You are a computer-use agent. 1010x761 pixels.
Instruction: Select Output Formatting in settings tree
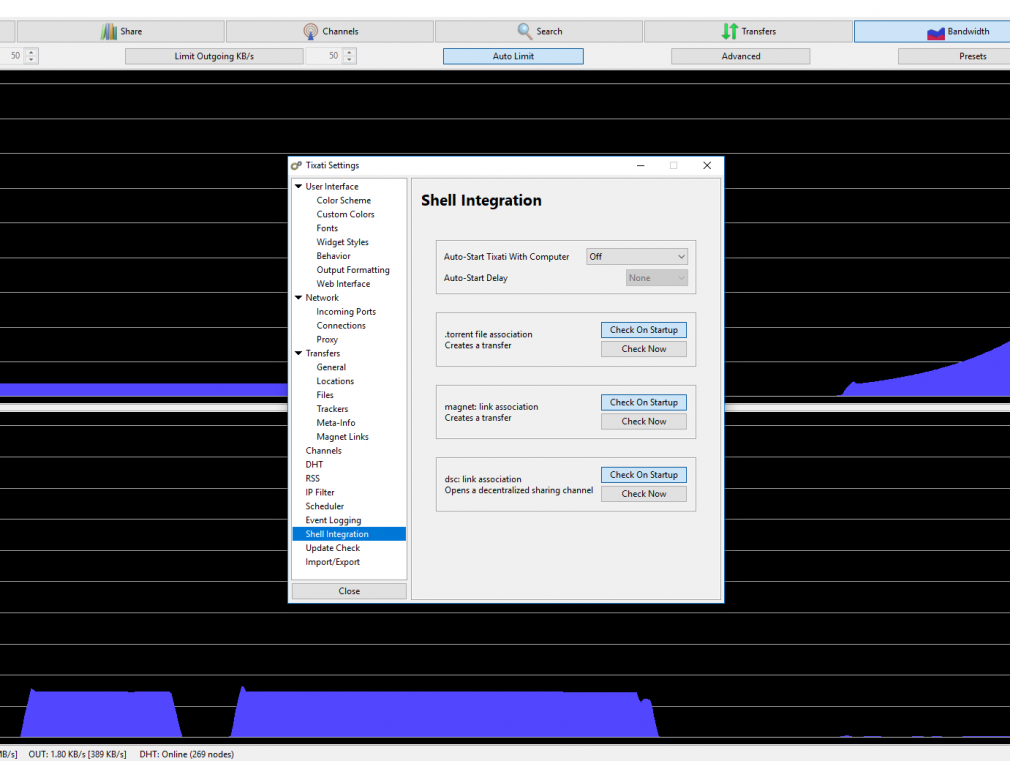tap(352, 270)
